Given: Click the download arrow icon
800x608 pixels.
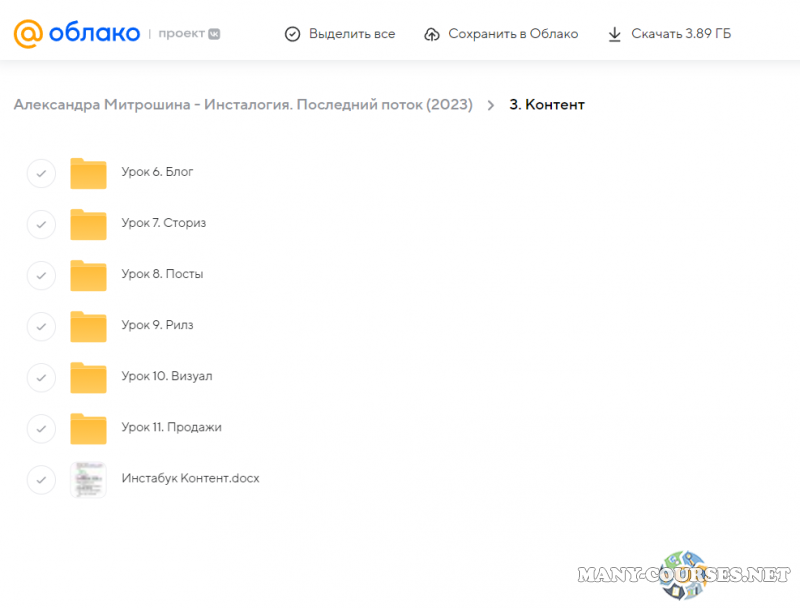Looking at the screenshot, I should [615, 34].
